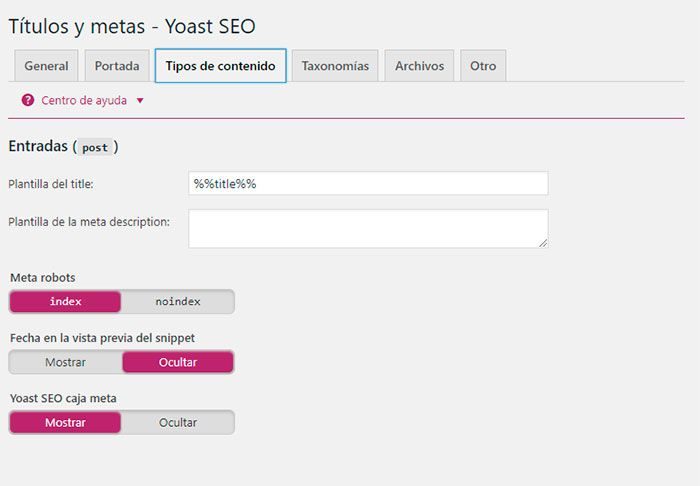Viewport: 700px width, 486px height.
Task: Click the 'Títulos y metas - Yoast SEO' heading
Action: (132, 26)
